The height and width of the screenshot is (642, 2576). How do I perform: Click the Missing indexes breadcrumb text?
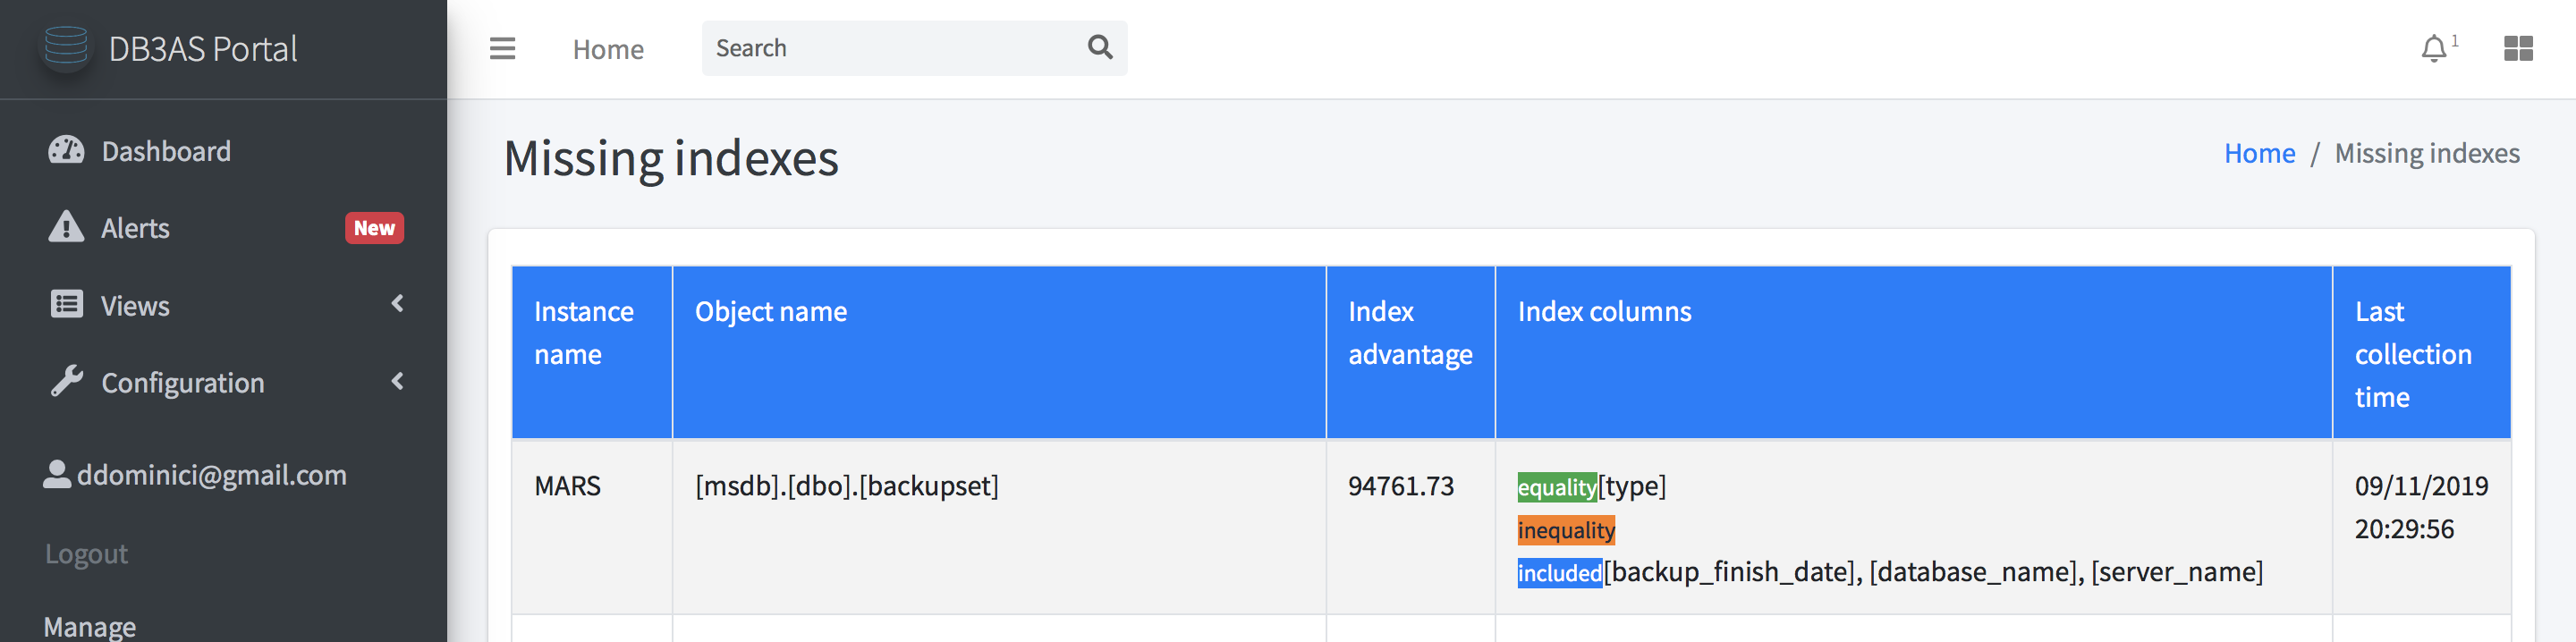tap(2426, 153)
